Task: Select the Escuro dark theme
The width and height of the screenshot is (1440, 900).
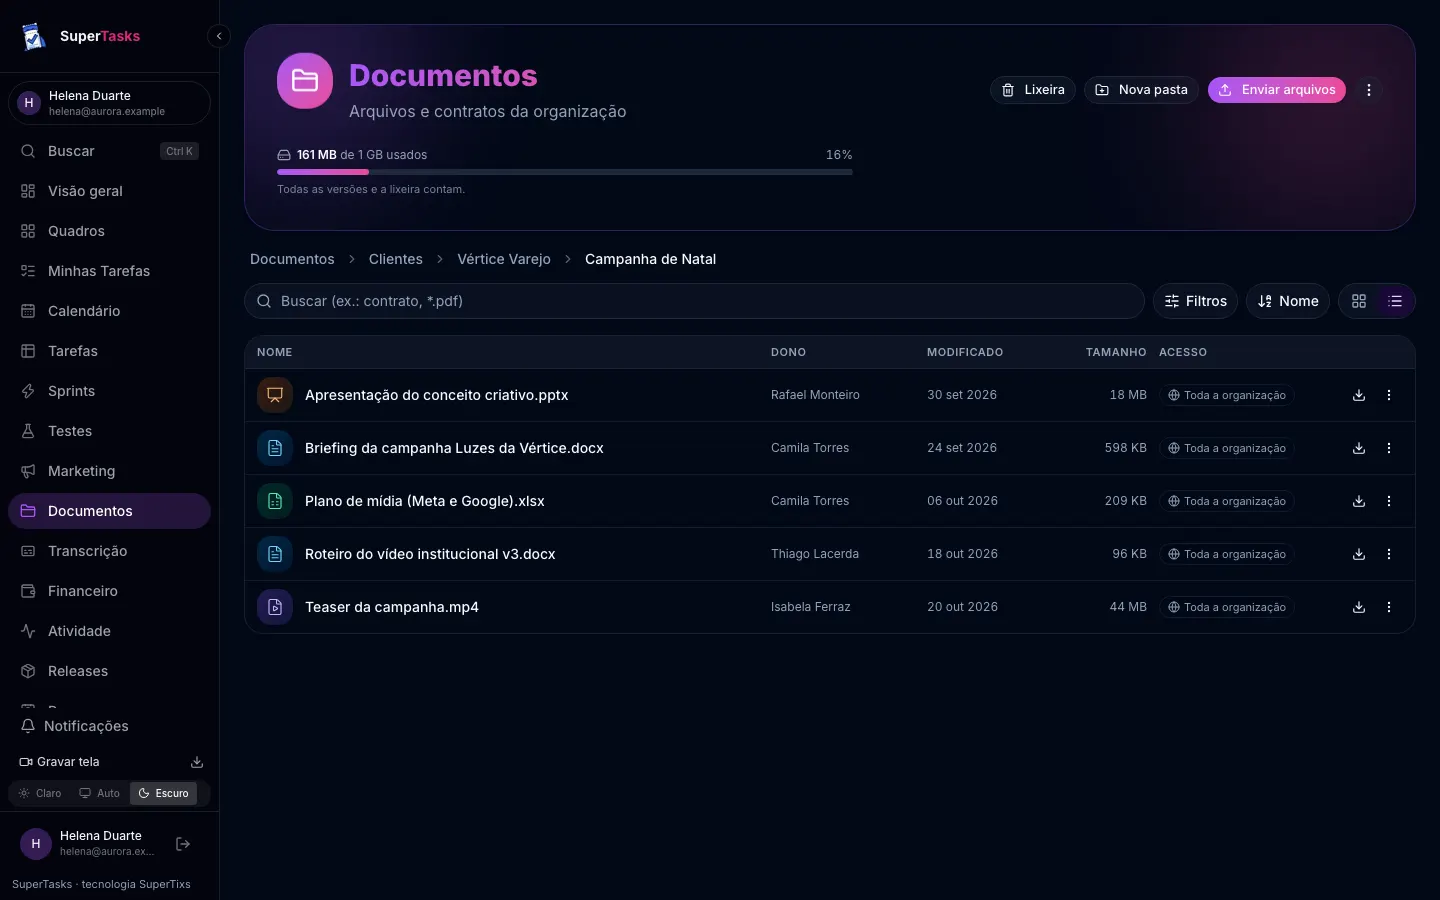Action: (x=163, y=793)
